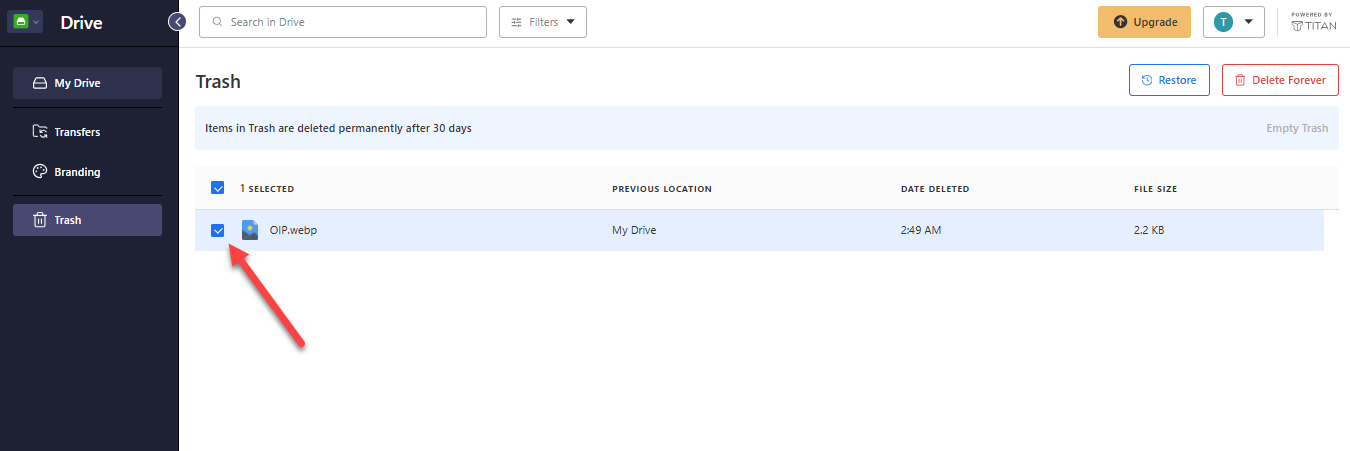Click the Date Deleted column header
Screen dimensions: 1350x451
click(935, 189)
